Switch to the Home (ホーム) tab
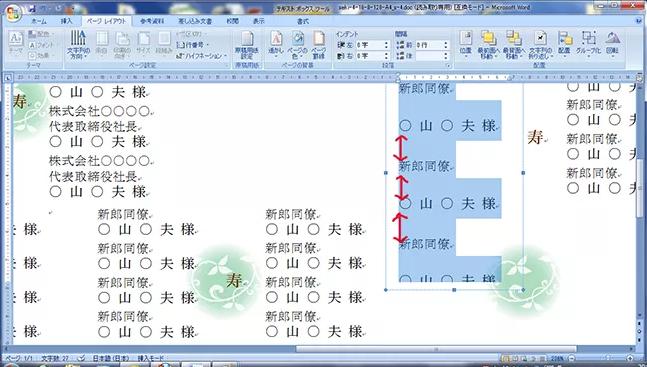The height and width of the screenshot is (367, 647). point(39,21)
